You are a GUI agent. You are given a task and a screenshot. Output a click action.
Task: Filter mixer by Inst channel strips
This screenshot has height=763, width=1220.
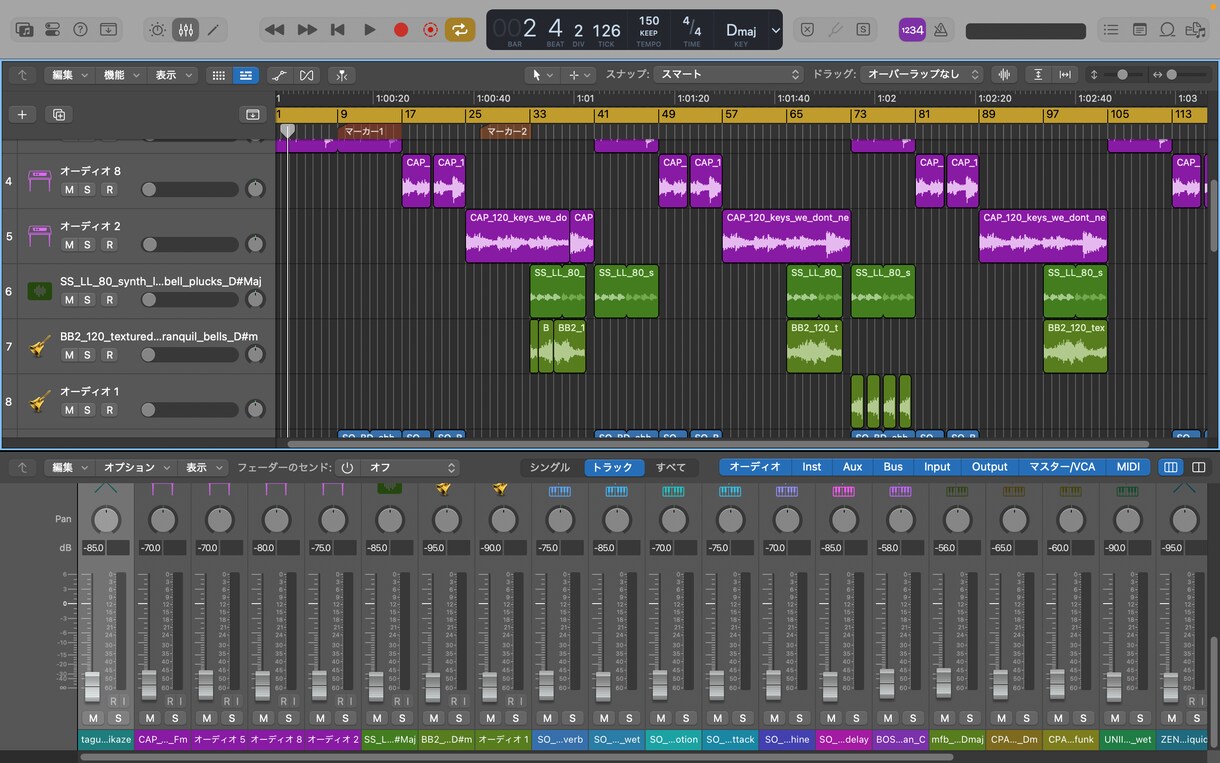[x=812, y=467]
